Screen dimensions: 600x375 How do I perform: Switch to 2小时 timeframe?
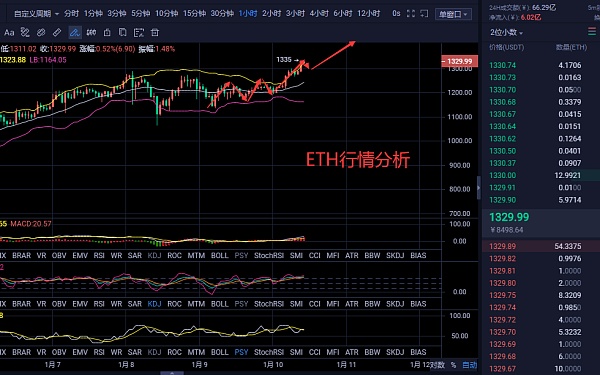coord(272,14)
